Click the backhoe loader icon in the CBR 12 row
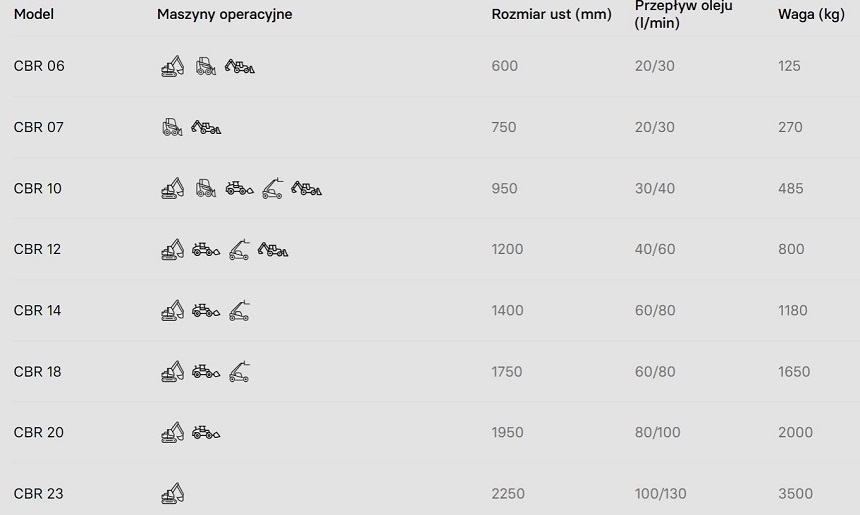Viewport: 860px width, 515px height. tap(272, 249)
